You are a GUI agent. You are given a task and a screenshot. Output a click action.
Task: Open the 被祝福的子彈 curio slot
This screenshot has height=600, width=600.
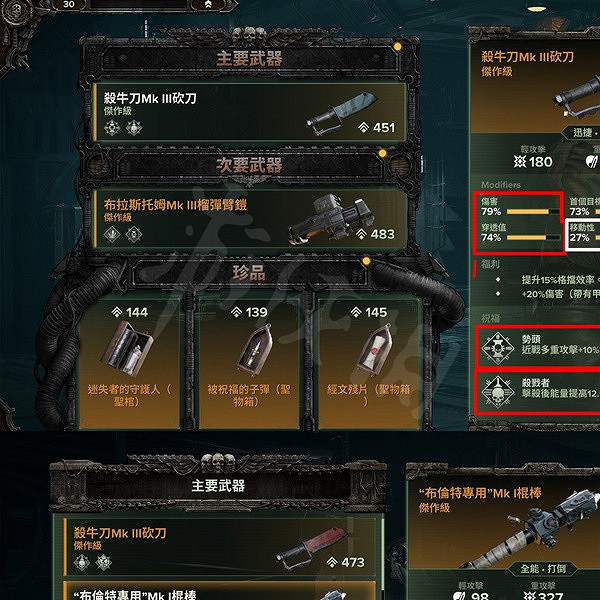coord(249,364)
